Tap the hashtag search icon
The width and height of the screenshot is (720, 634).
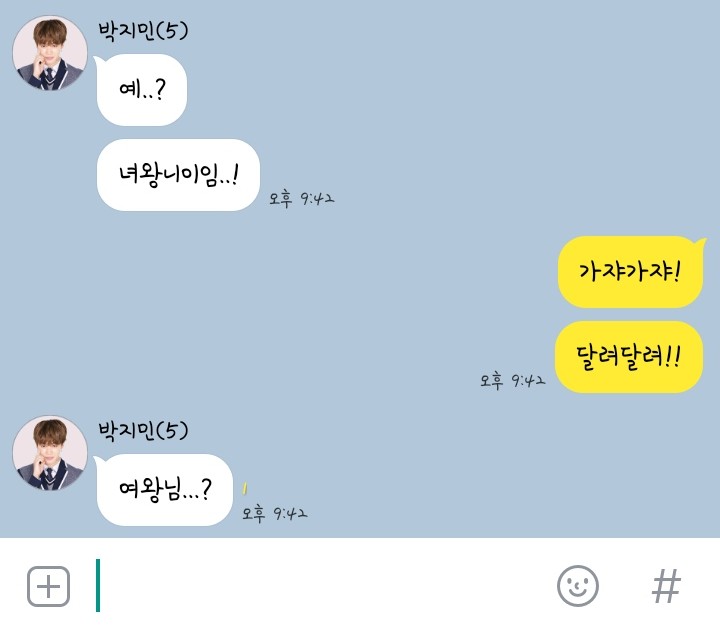pos(666,586)
